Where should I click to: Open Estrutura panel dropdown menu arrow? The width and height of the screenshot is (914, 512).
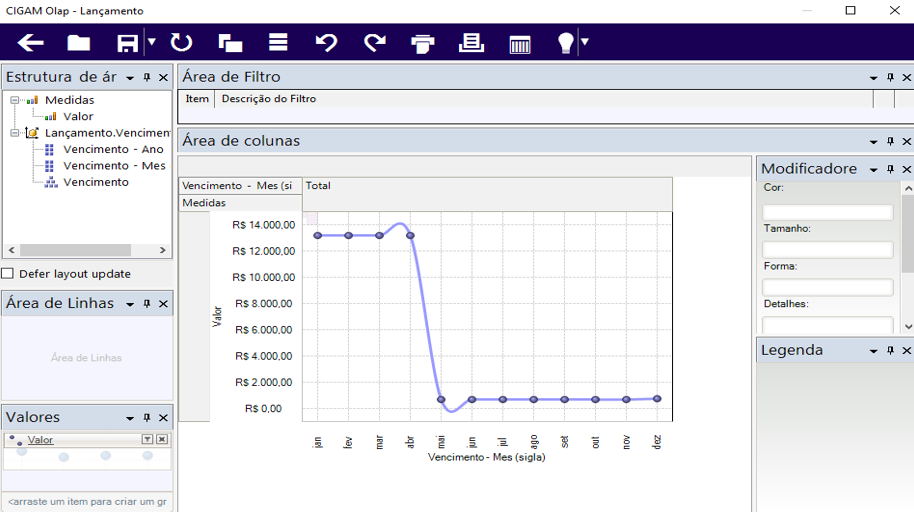(x=130, y=78)
